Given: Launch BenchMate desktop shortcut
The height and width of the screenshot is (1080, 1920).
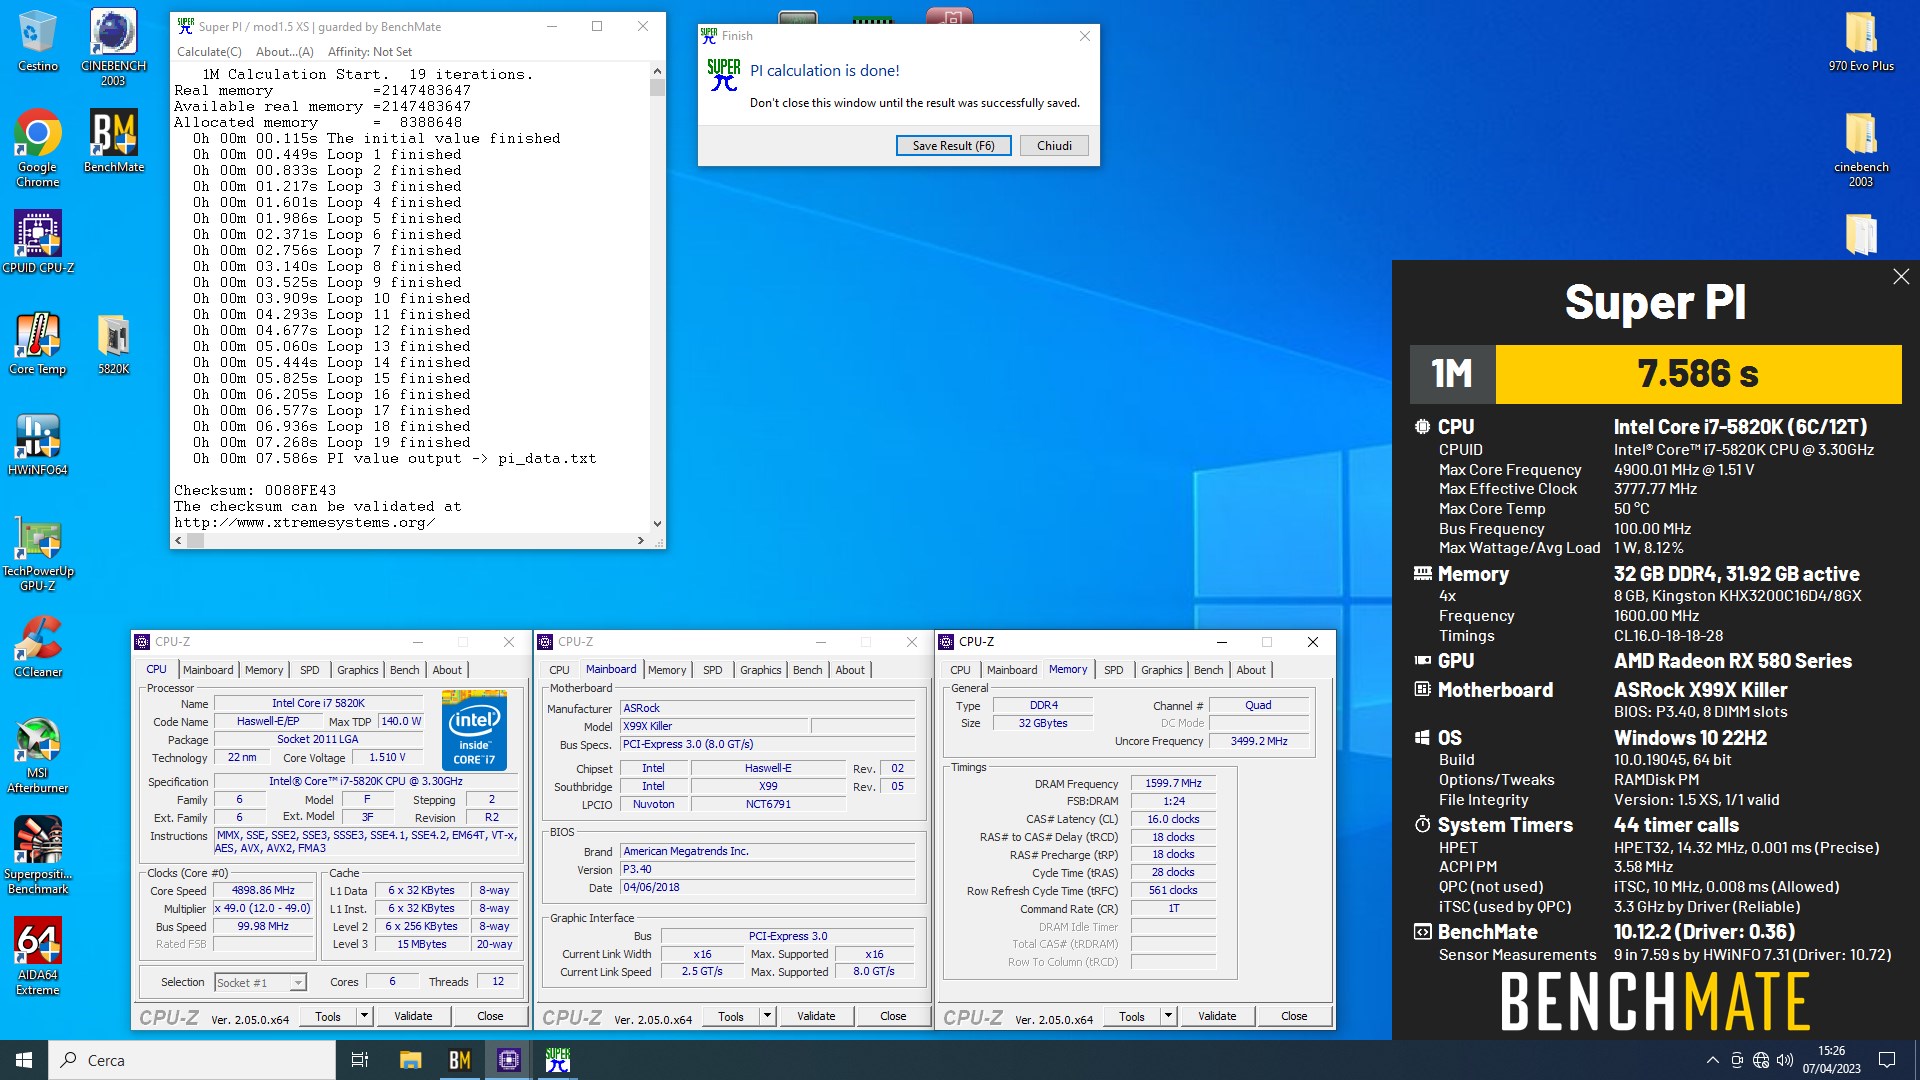Looking at the screenshot, I should click(113, 140).
